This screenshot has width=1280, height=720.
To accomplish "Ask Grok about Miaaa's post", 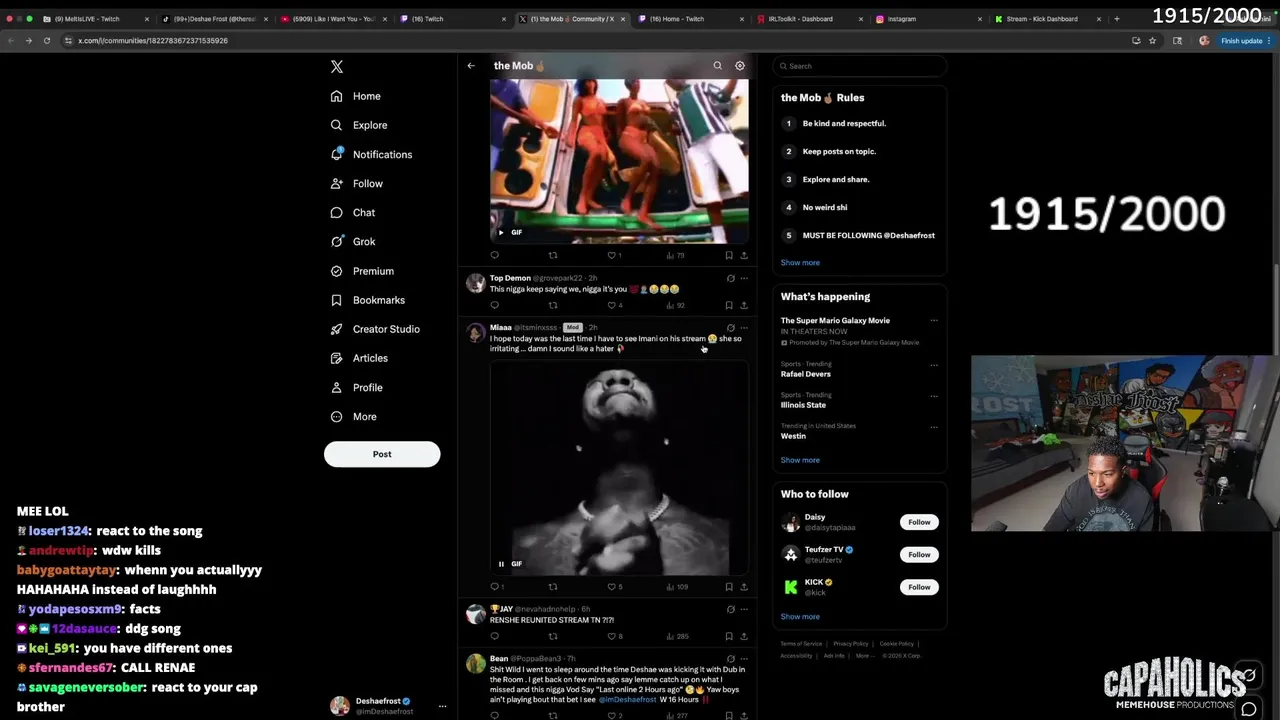I will (730, 328).
